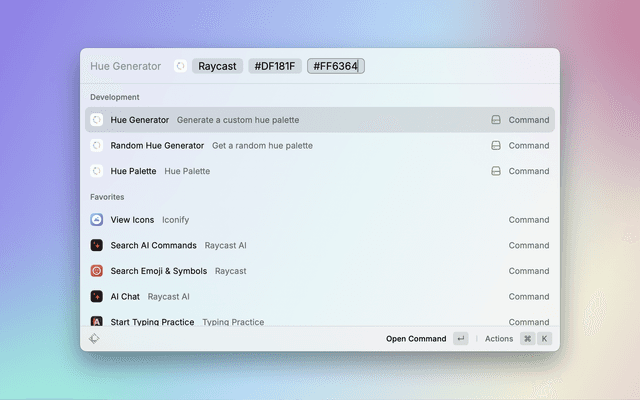Click the Hue Generator row icon

[97, 120]
